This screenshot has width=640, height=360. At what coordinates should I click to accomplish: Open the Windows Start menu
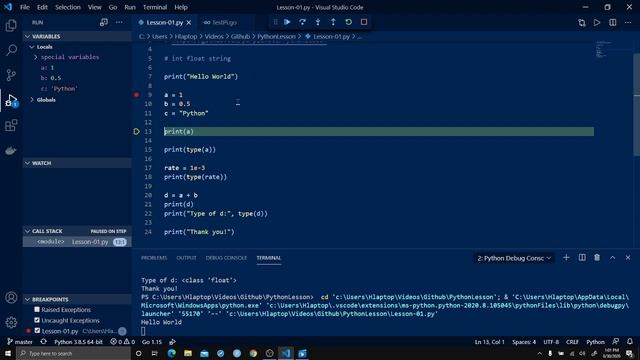8,353
